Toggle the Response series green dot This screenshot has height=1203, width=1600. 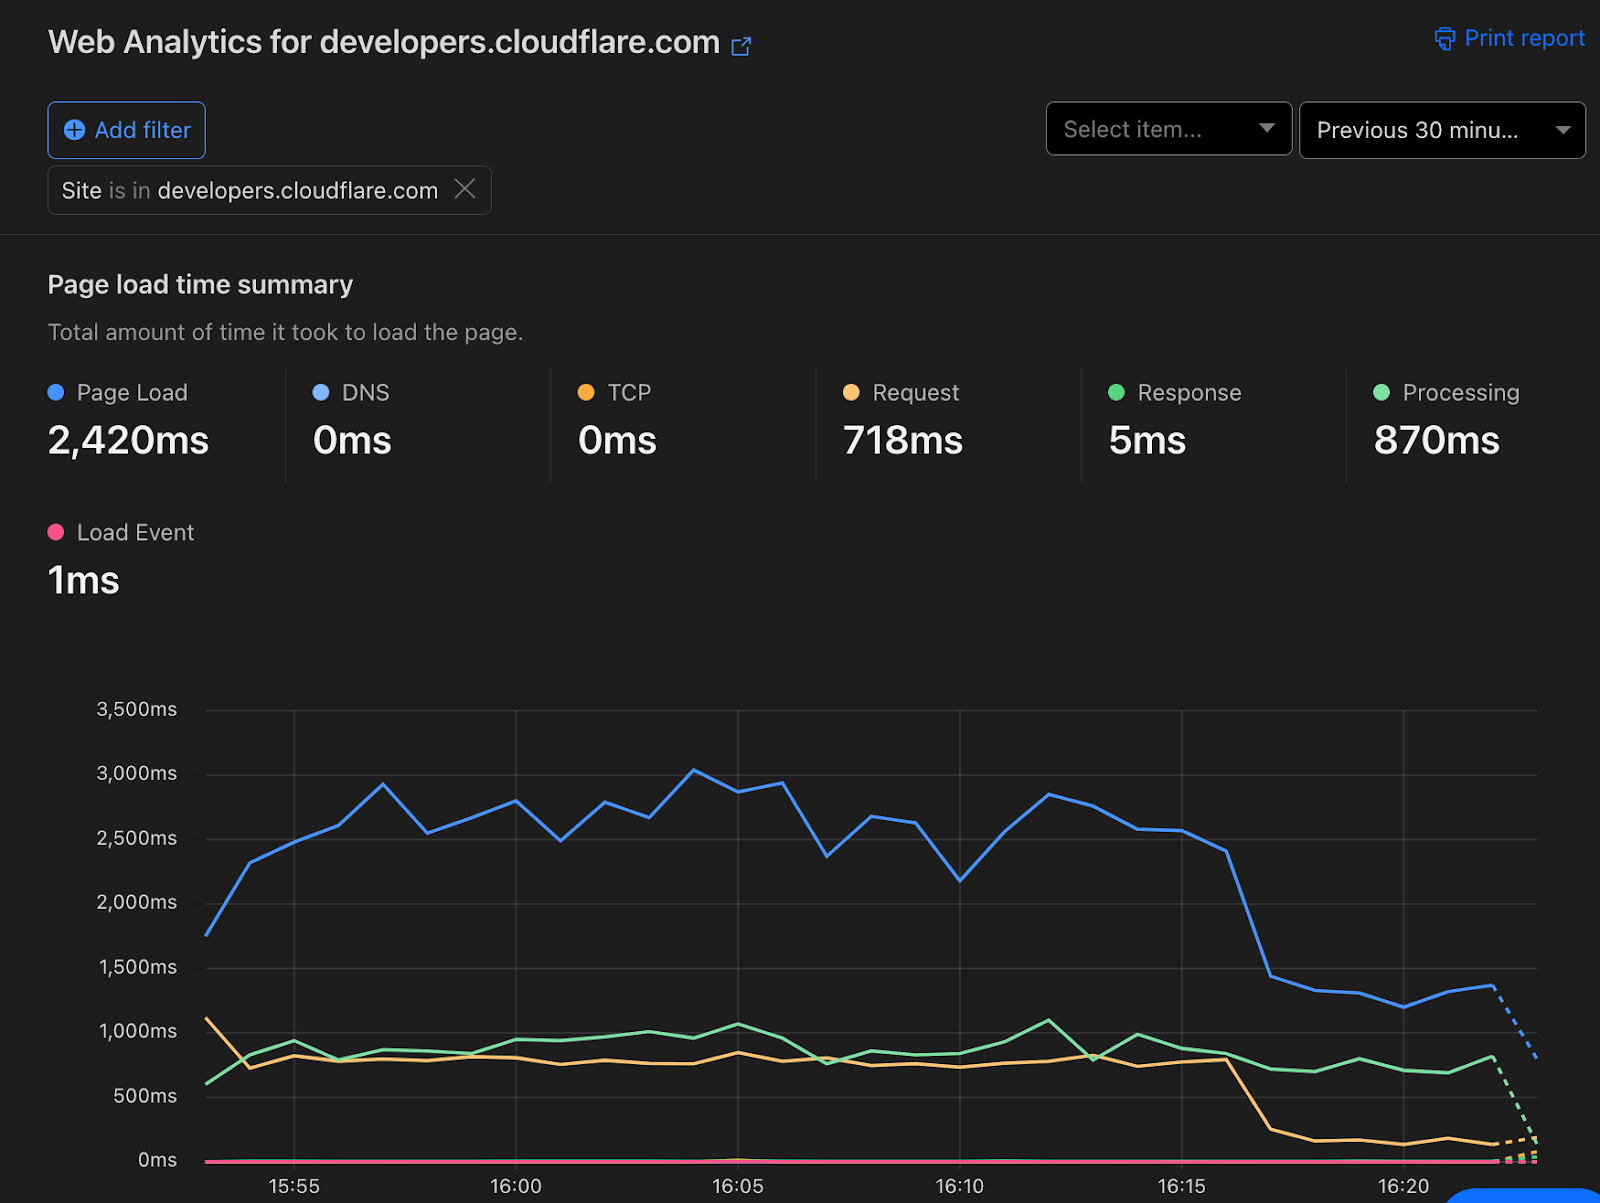point(1117,393)
